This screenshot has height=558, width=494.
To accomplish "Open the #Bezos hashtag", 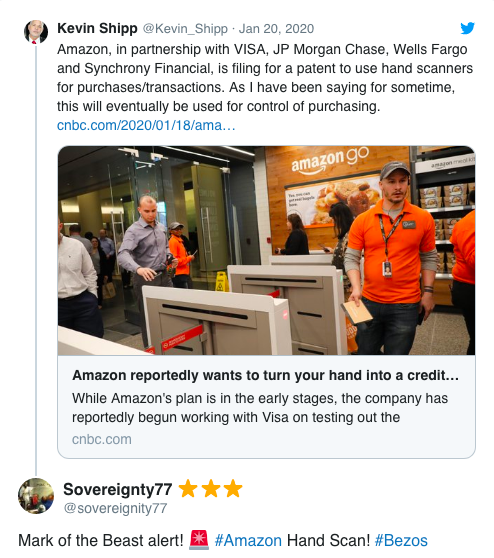I will tap(401, 540).
